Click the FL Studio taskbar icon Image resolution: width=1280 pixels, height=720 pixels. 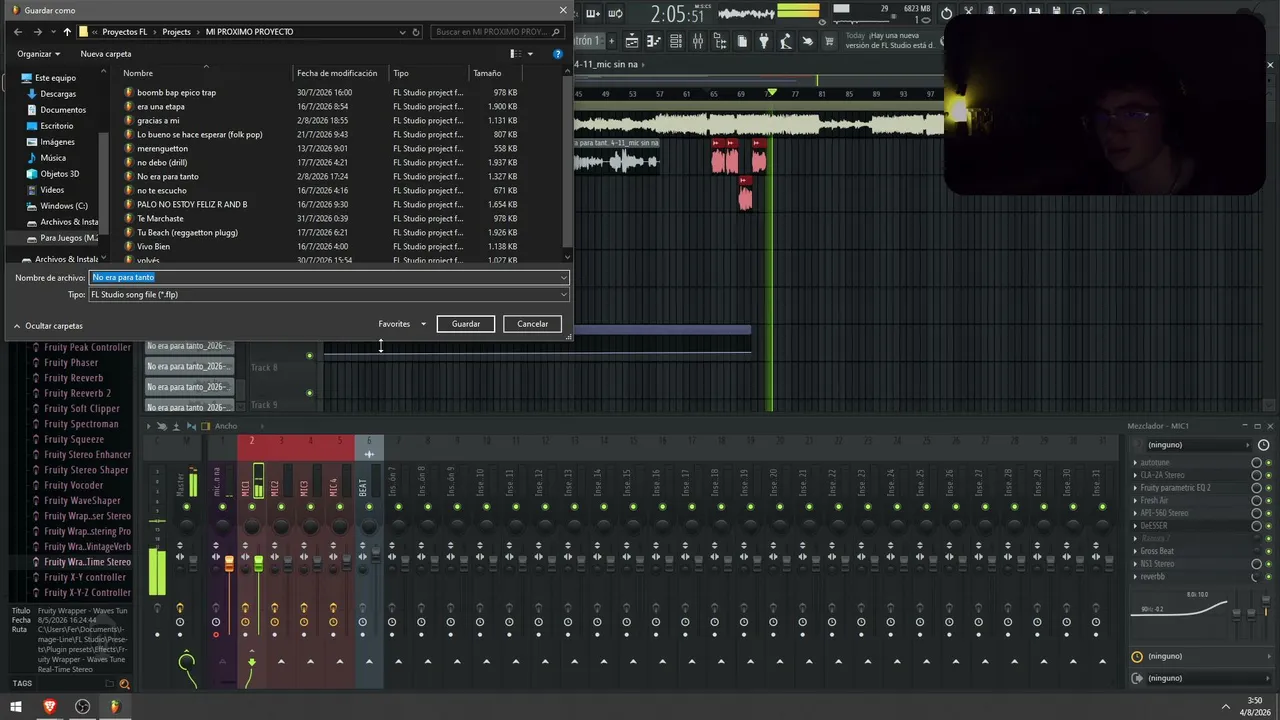[x=115, y=706]
